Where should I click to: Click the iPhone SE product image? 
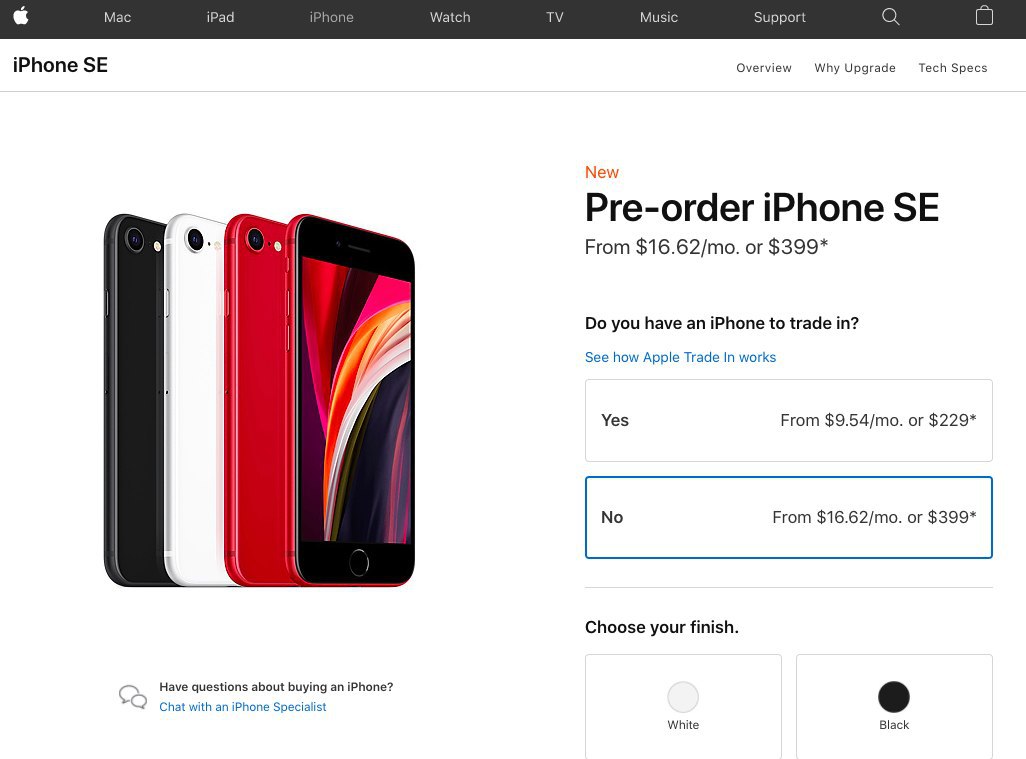point(259,400)
